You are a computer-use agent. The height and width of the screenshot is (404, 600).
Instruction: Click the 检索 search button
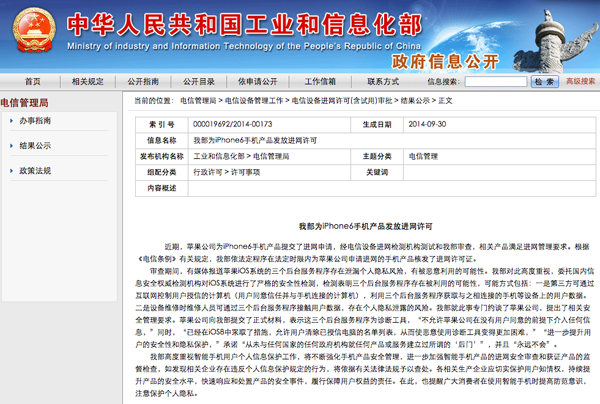coord(545,81)
